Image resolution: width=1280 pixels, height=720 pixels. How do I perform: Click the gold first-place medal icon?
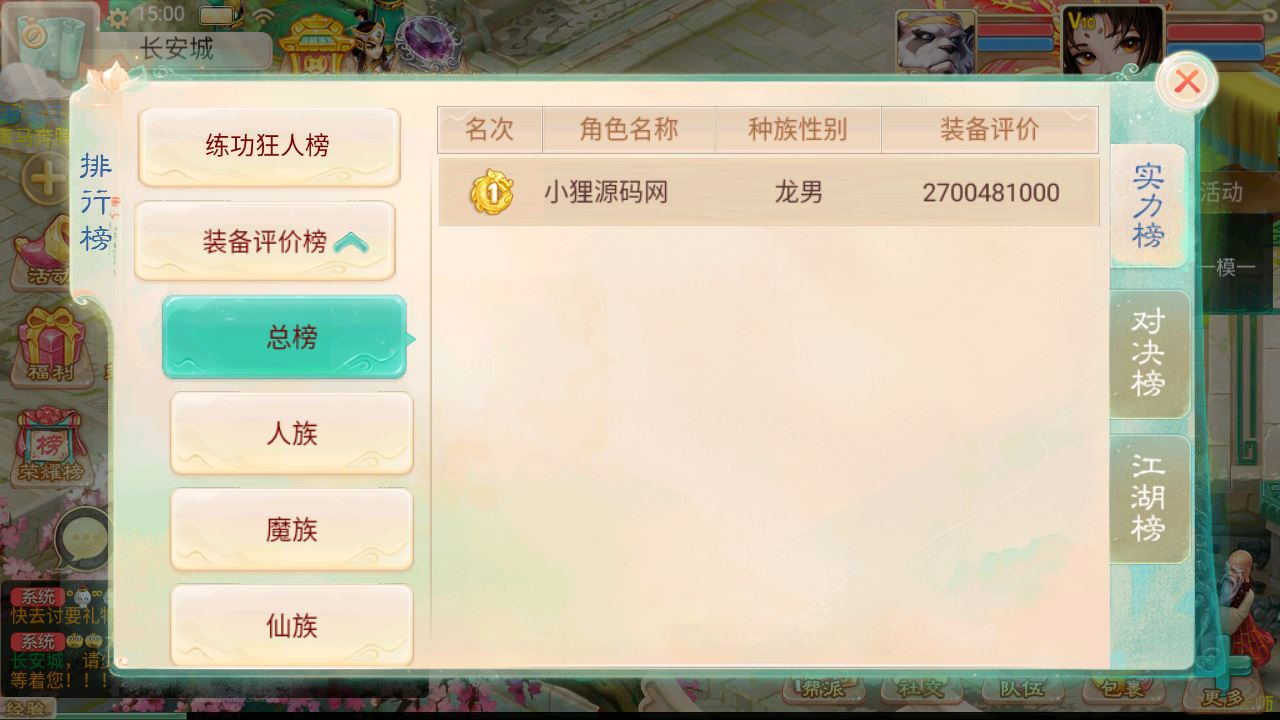[x=492, y=192]
